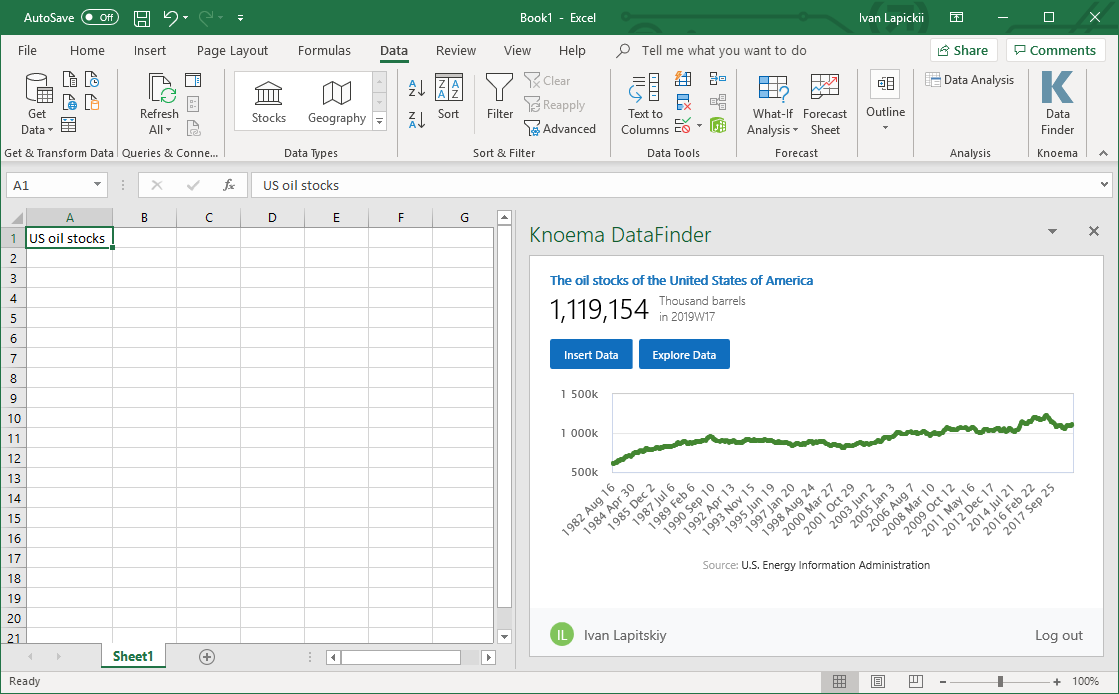Open the Formulas tab

pos(324,51)
